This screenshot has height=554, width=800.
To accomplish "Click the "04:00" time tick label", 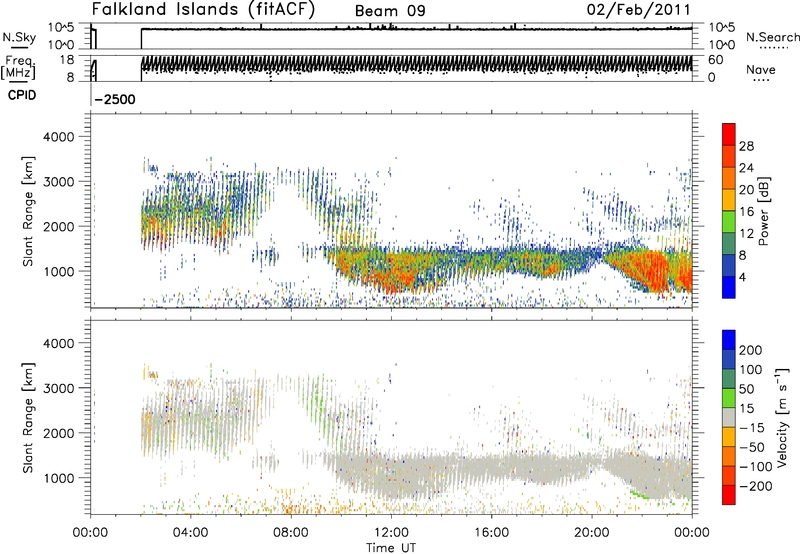I will click(x=190, y=533).
